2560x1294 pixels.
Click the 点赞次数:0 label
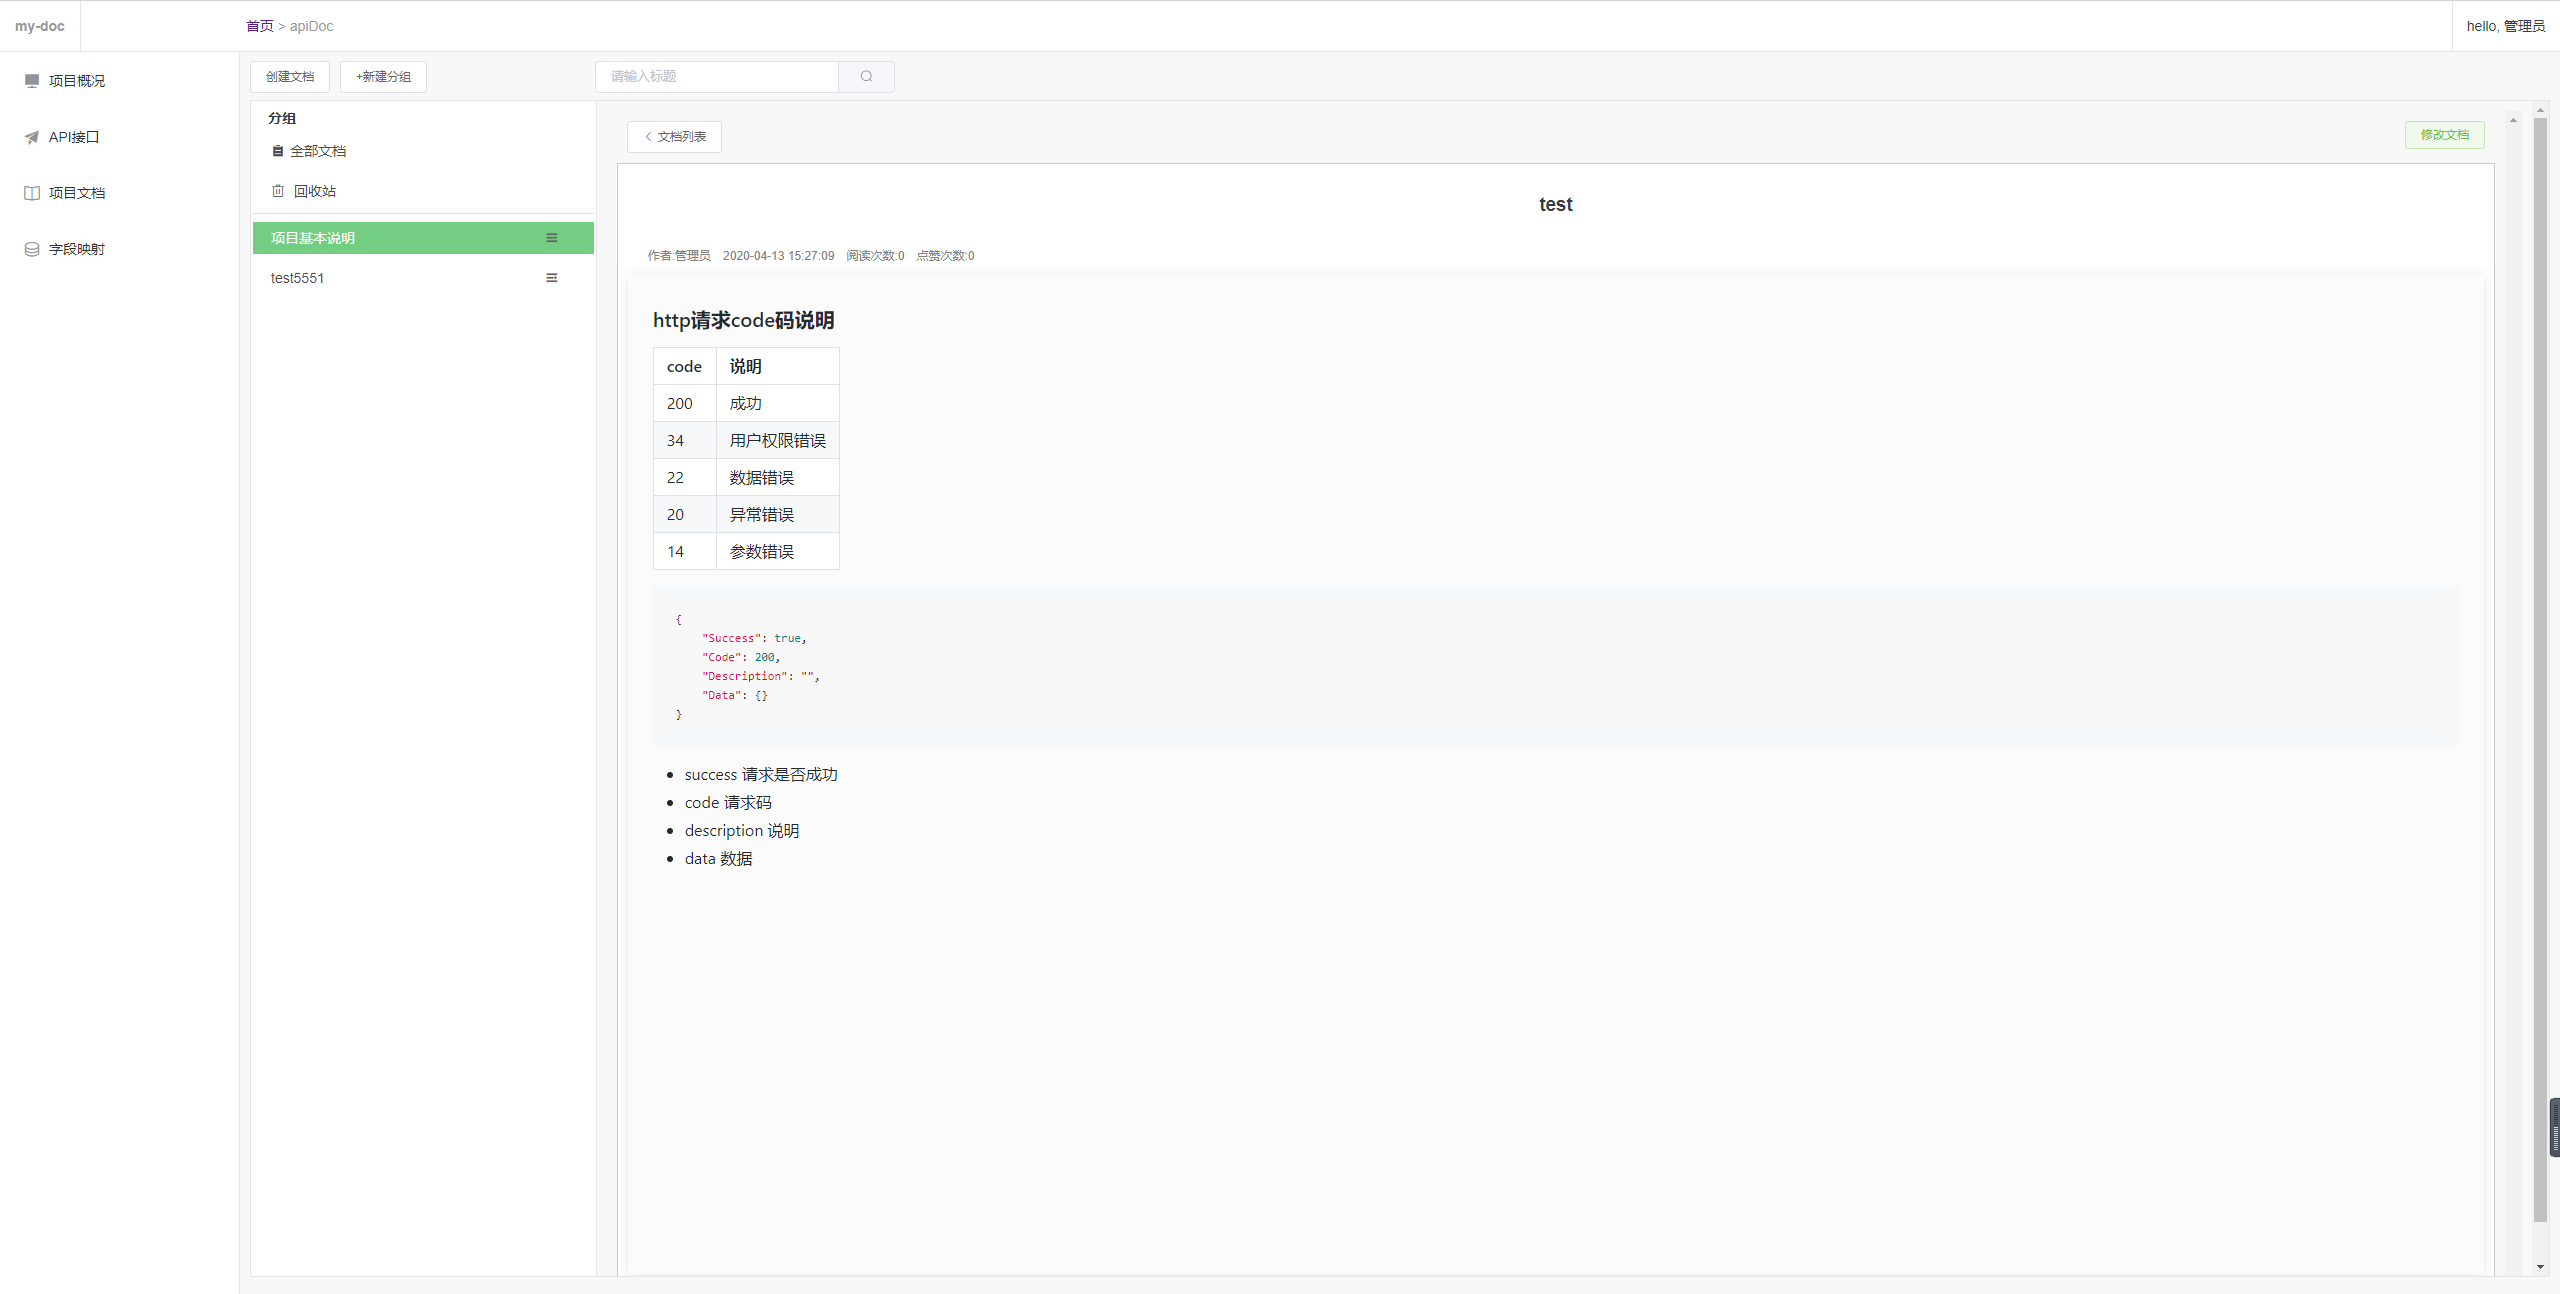(945, 256)
